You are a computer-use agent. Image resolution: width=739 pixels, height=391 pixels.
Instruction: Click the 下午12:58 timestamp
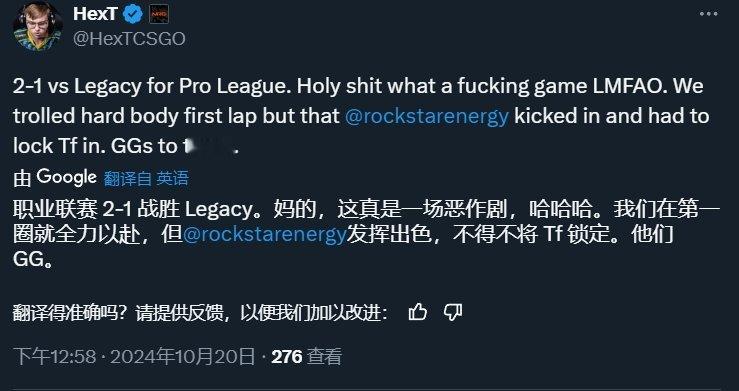pos(55,357)
